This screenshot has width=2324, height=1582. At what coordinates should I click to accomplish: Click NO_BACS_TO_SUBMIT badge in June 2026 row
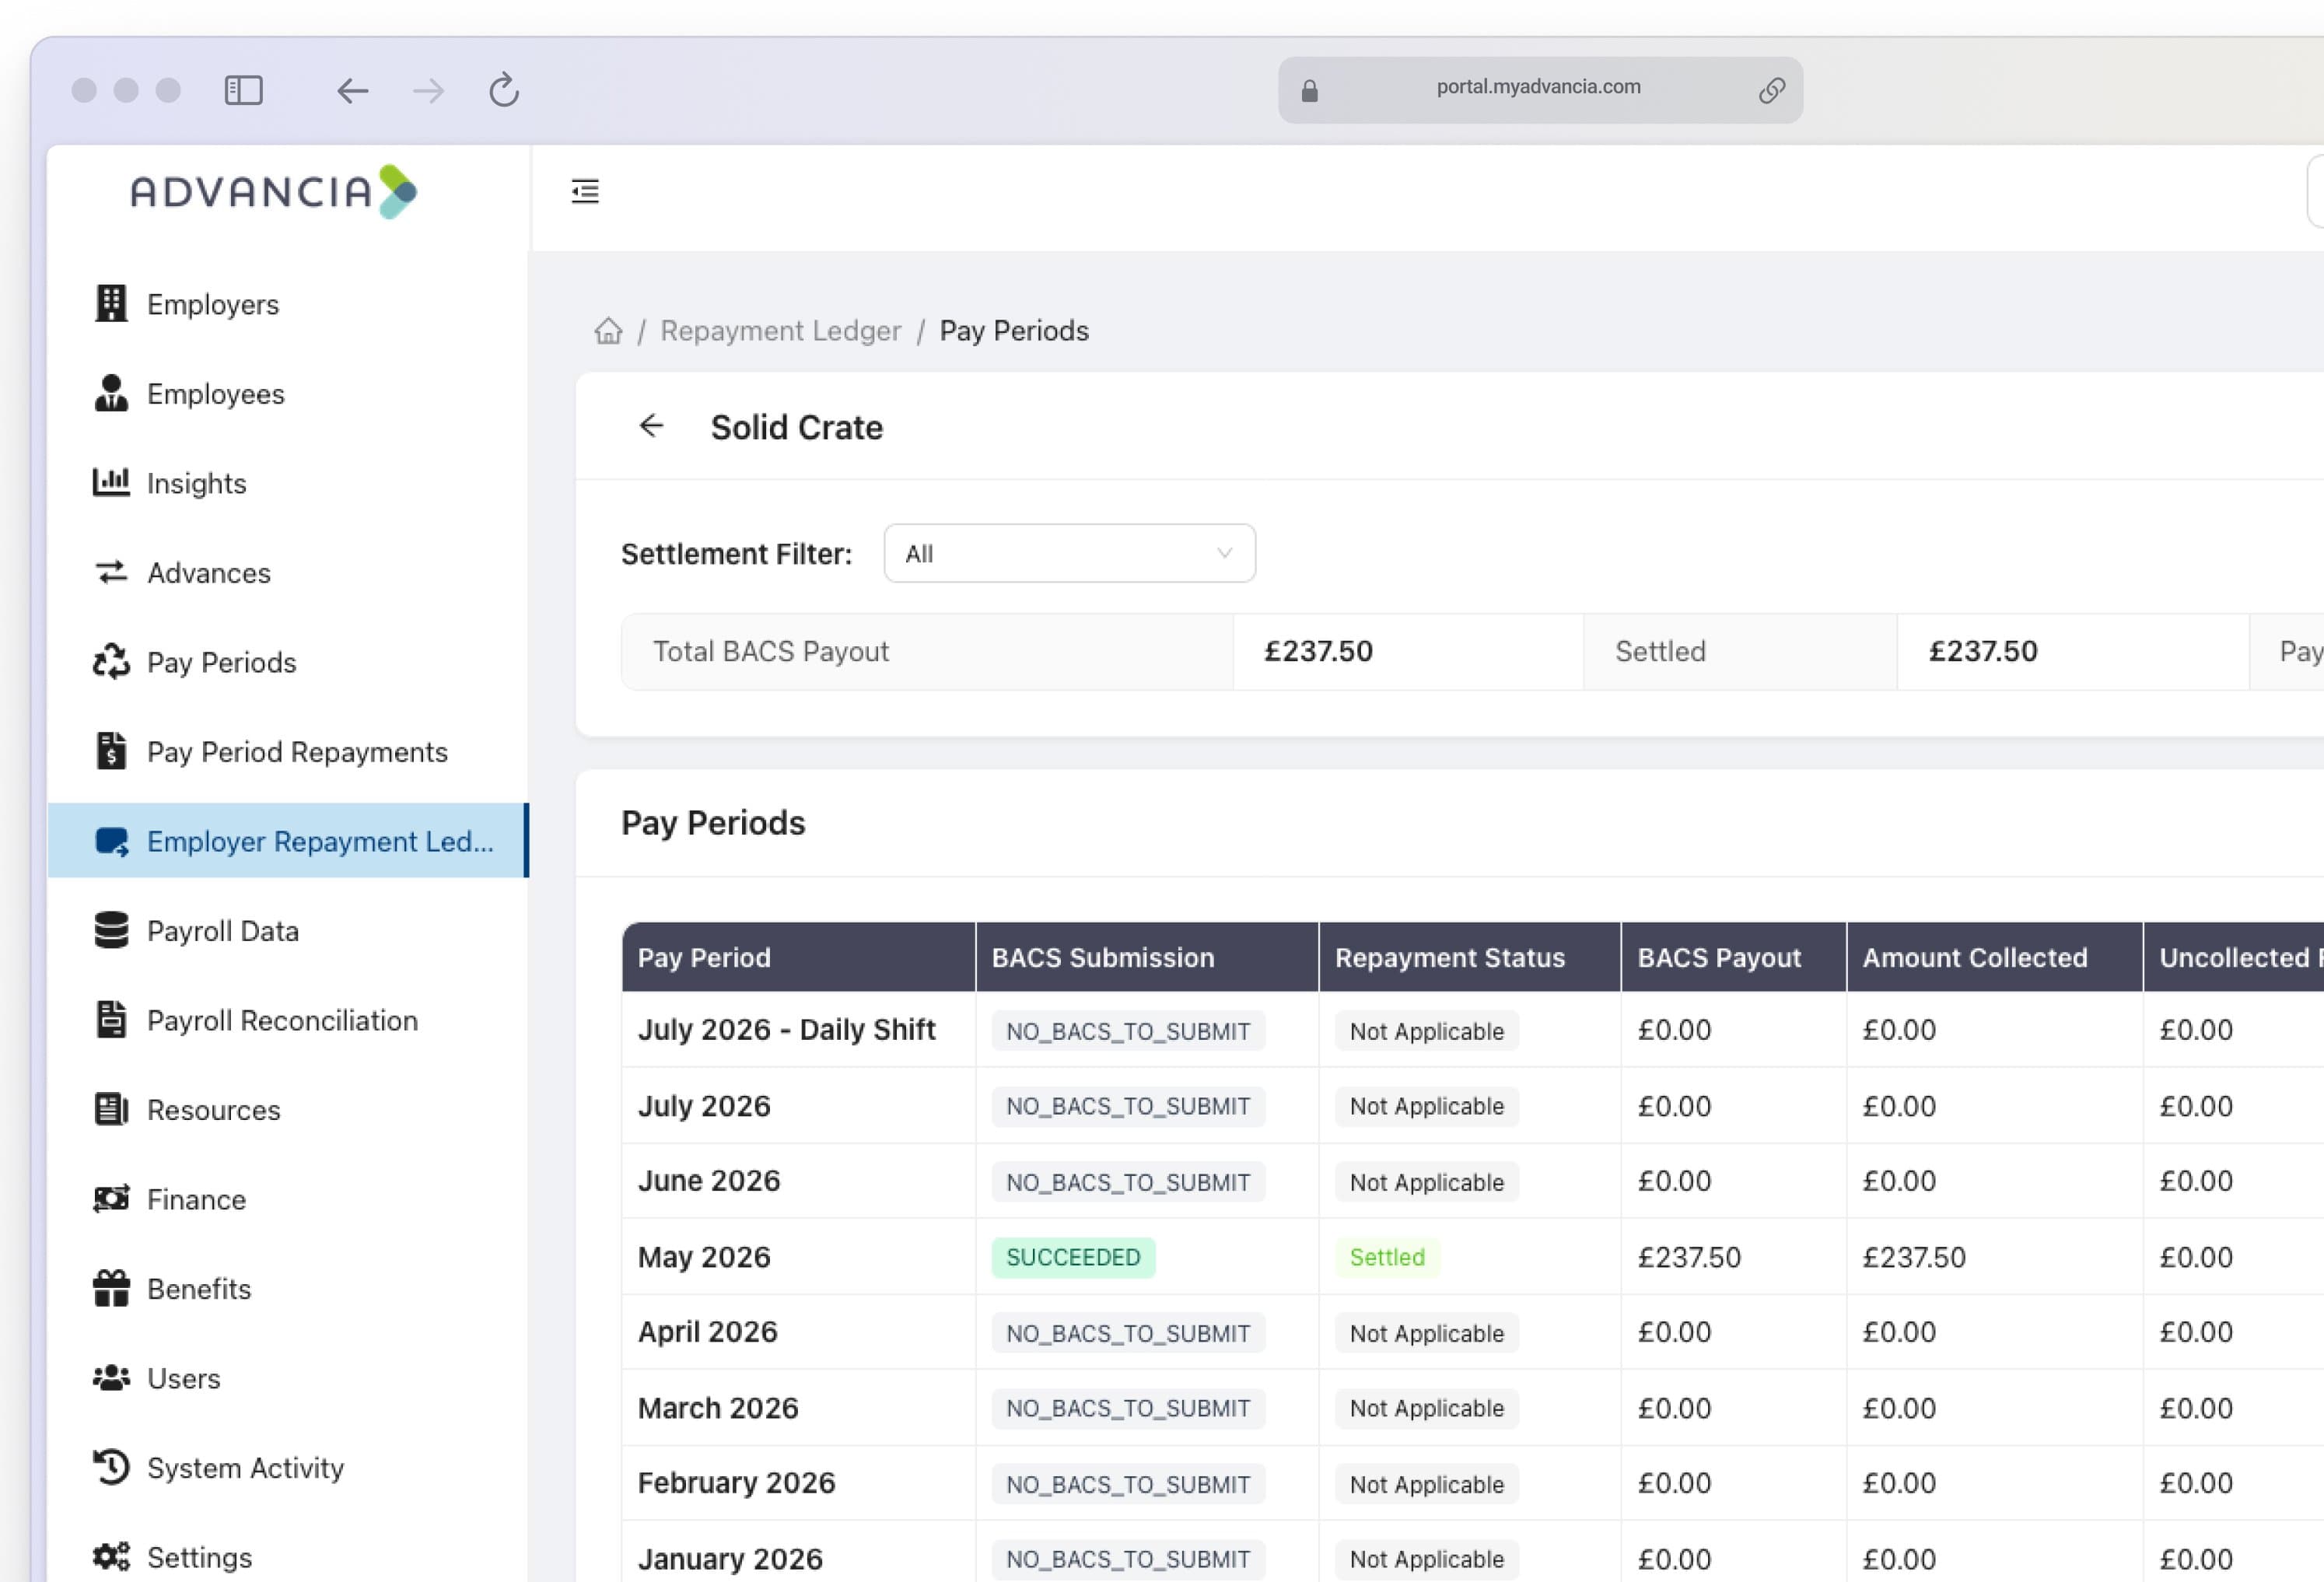(x=1128, y=1182)
